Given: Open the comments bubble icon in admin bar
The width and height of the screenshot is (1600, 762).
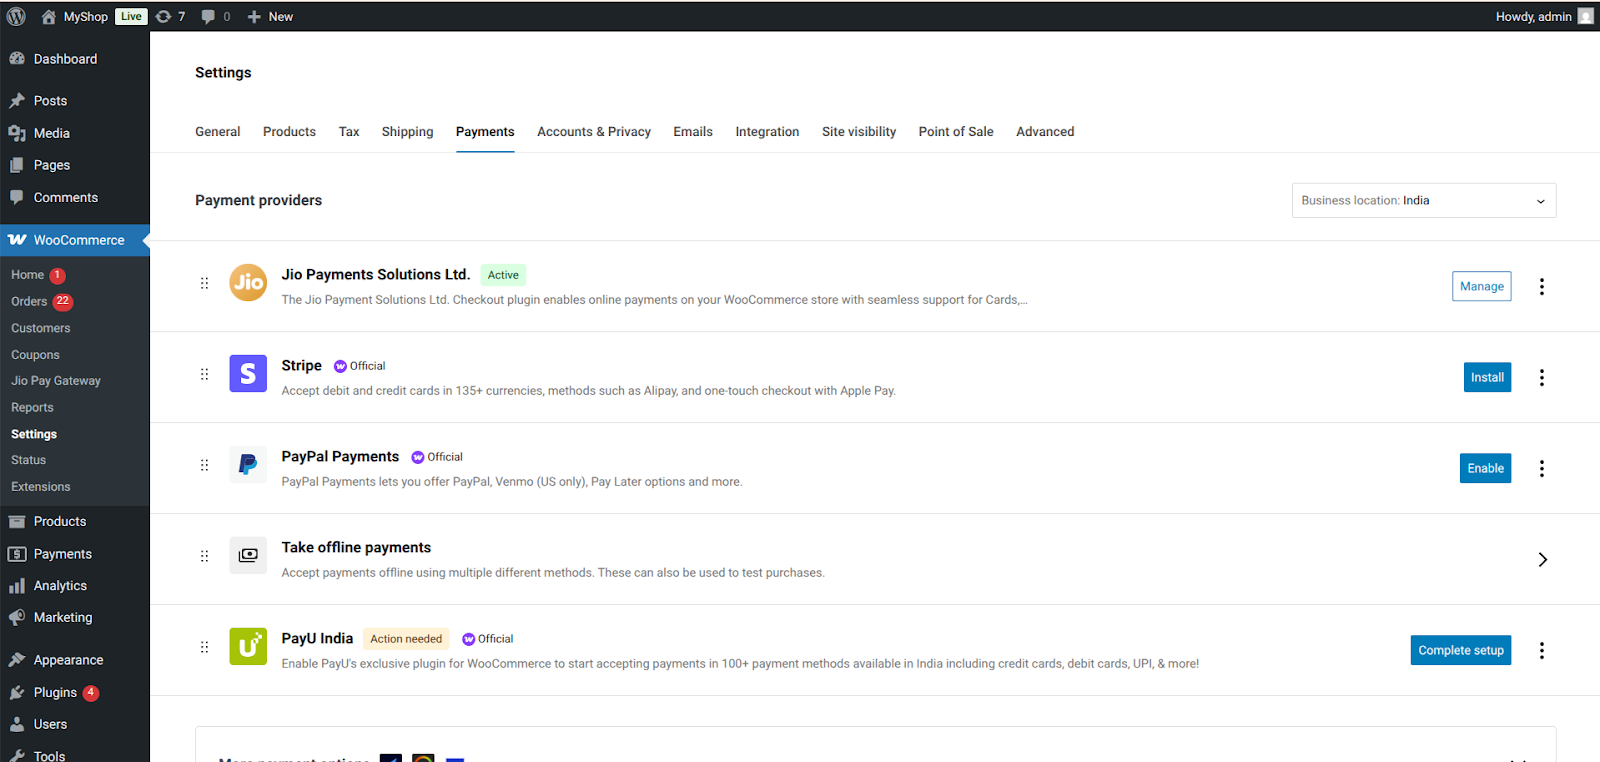Looking at the screenshot, I should 208,16.
